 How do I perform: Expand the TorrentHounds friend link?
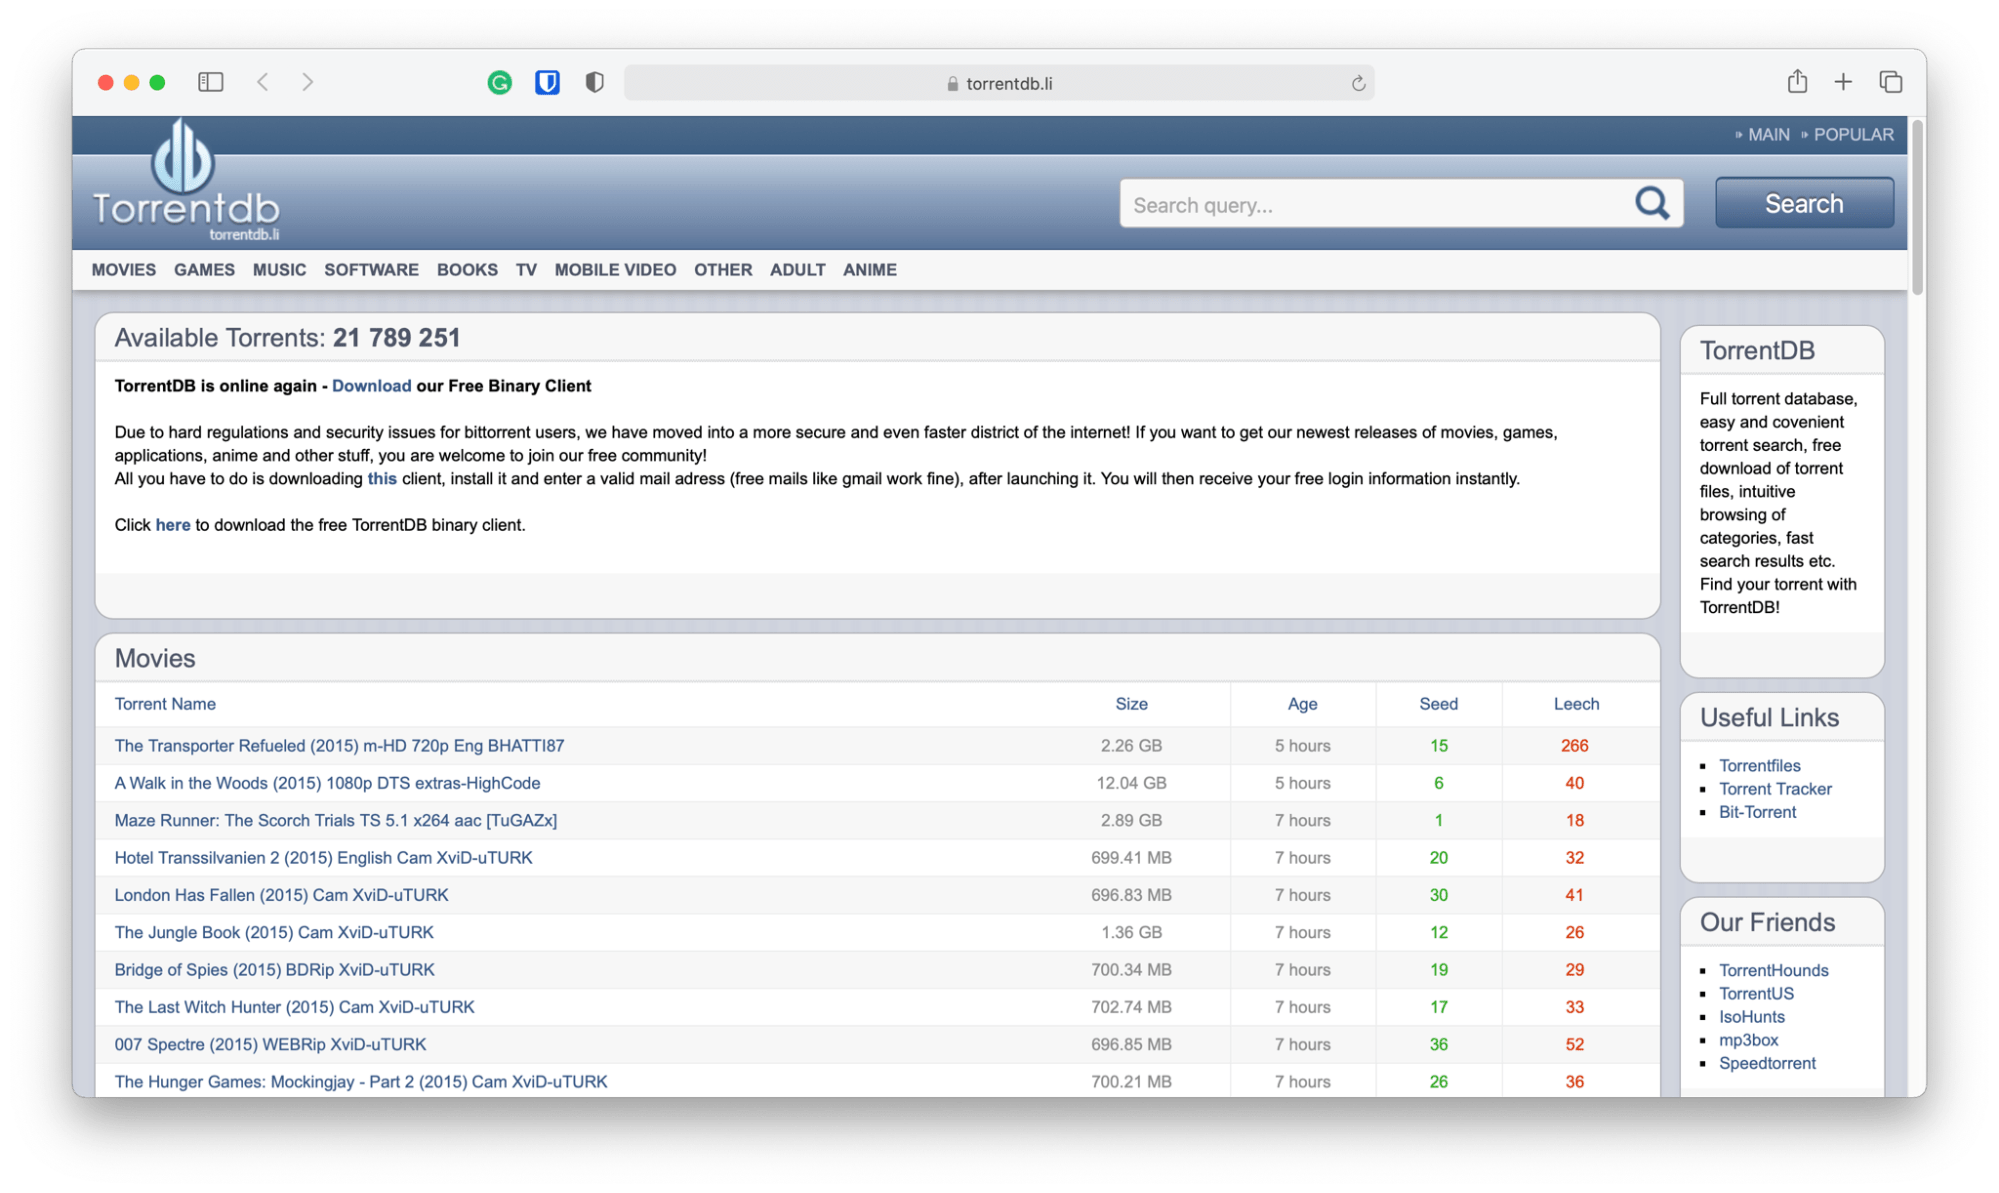[x=1773, y=970]
